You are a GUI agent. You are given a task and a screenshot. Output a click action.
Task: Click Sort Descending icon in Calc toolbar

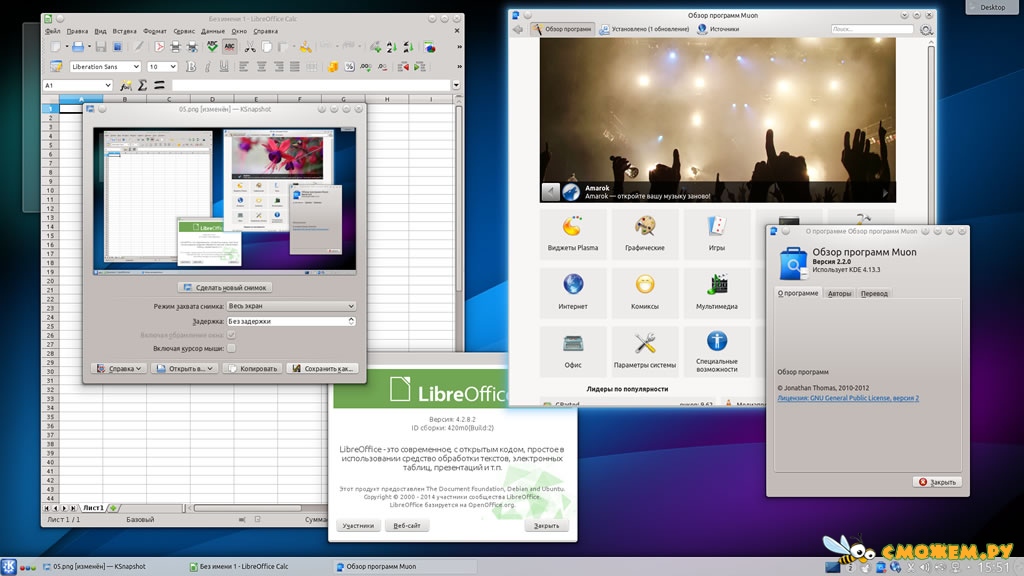(x=409, y=47)
